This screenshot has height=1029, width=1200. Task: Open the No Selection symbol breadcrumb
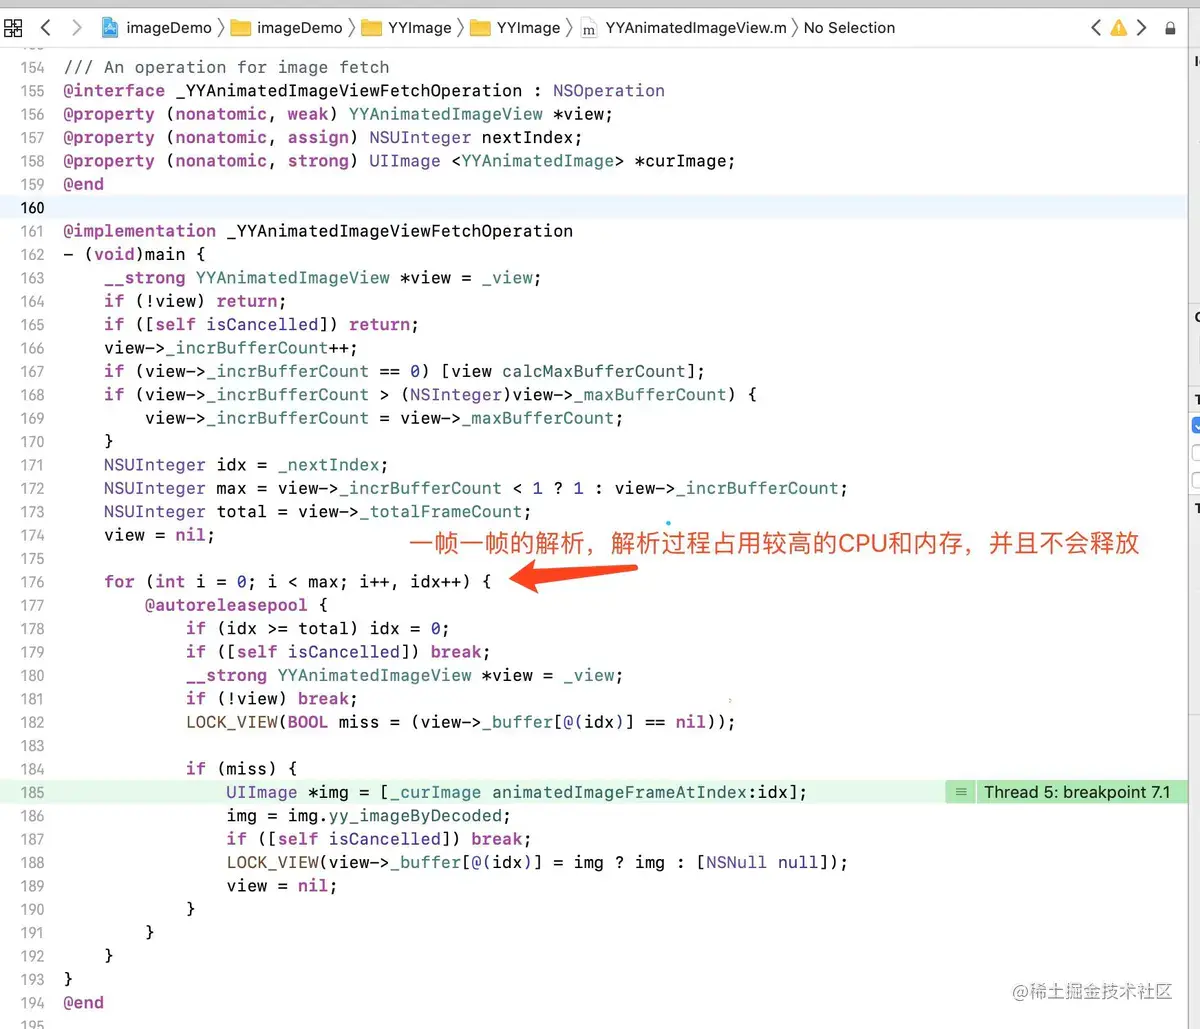coord(849,28)
